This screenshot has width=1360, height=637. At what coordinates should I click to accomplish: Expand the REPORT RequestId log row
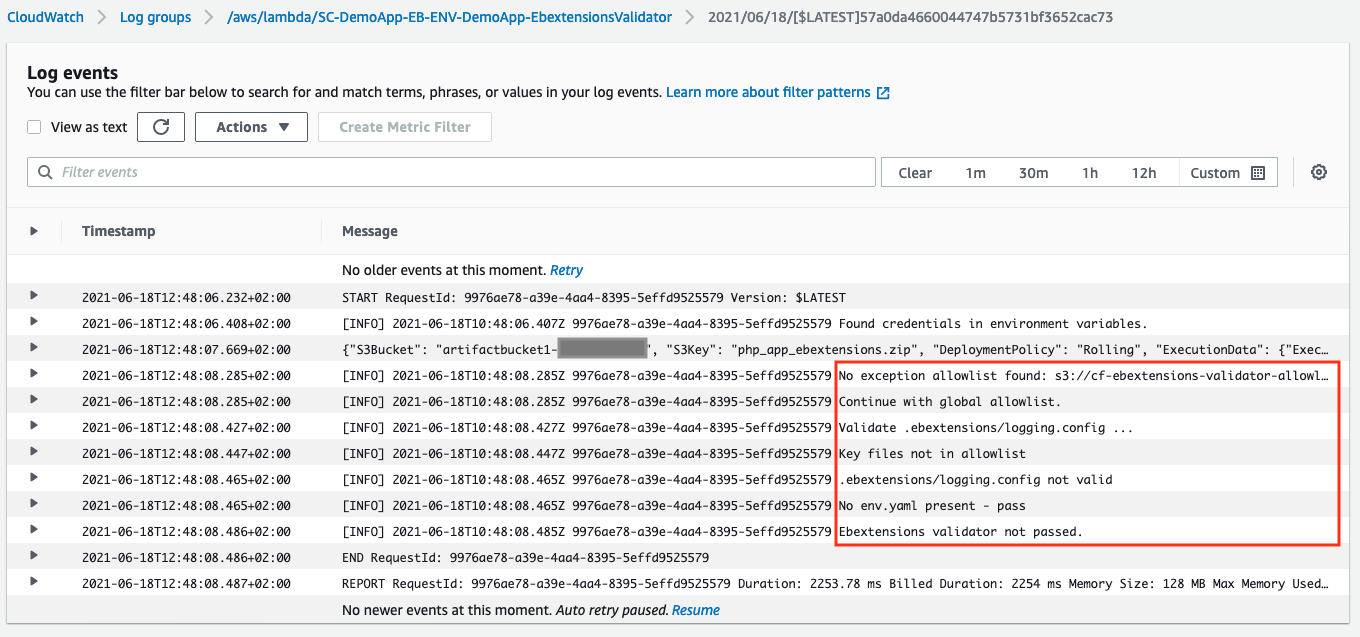(34, 582)
